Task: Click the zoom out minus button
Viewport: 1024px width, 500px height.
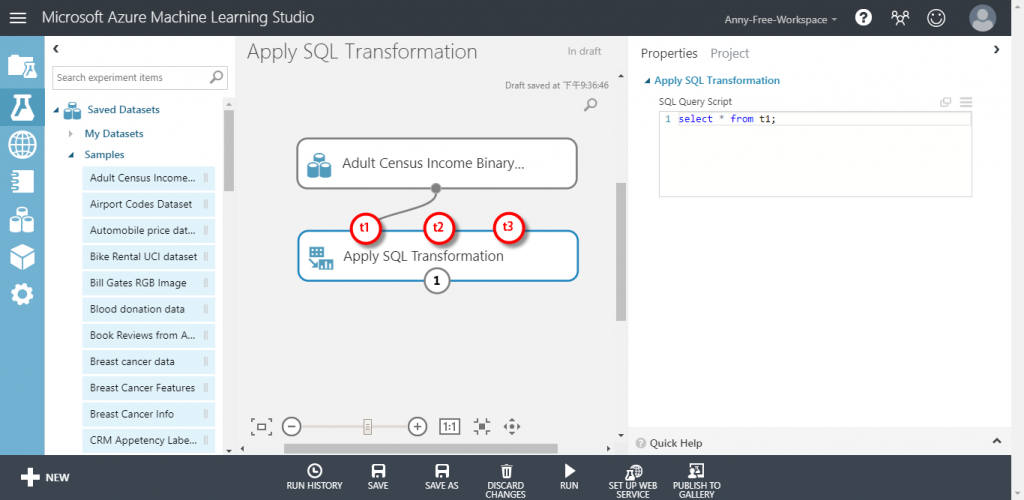Action: point(291,427)
